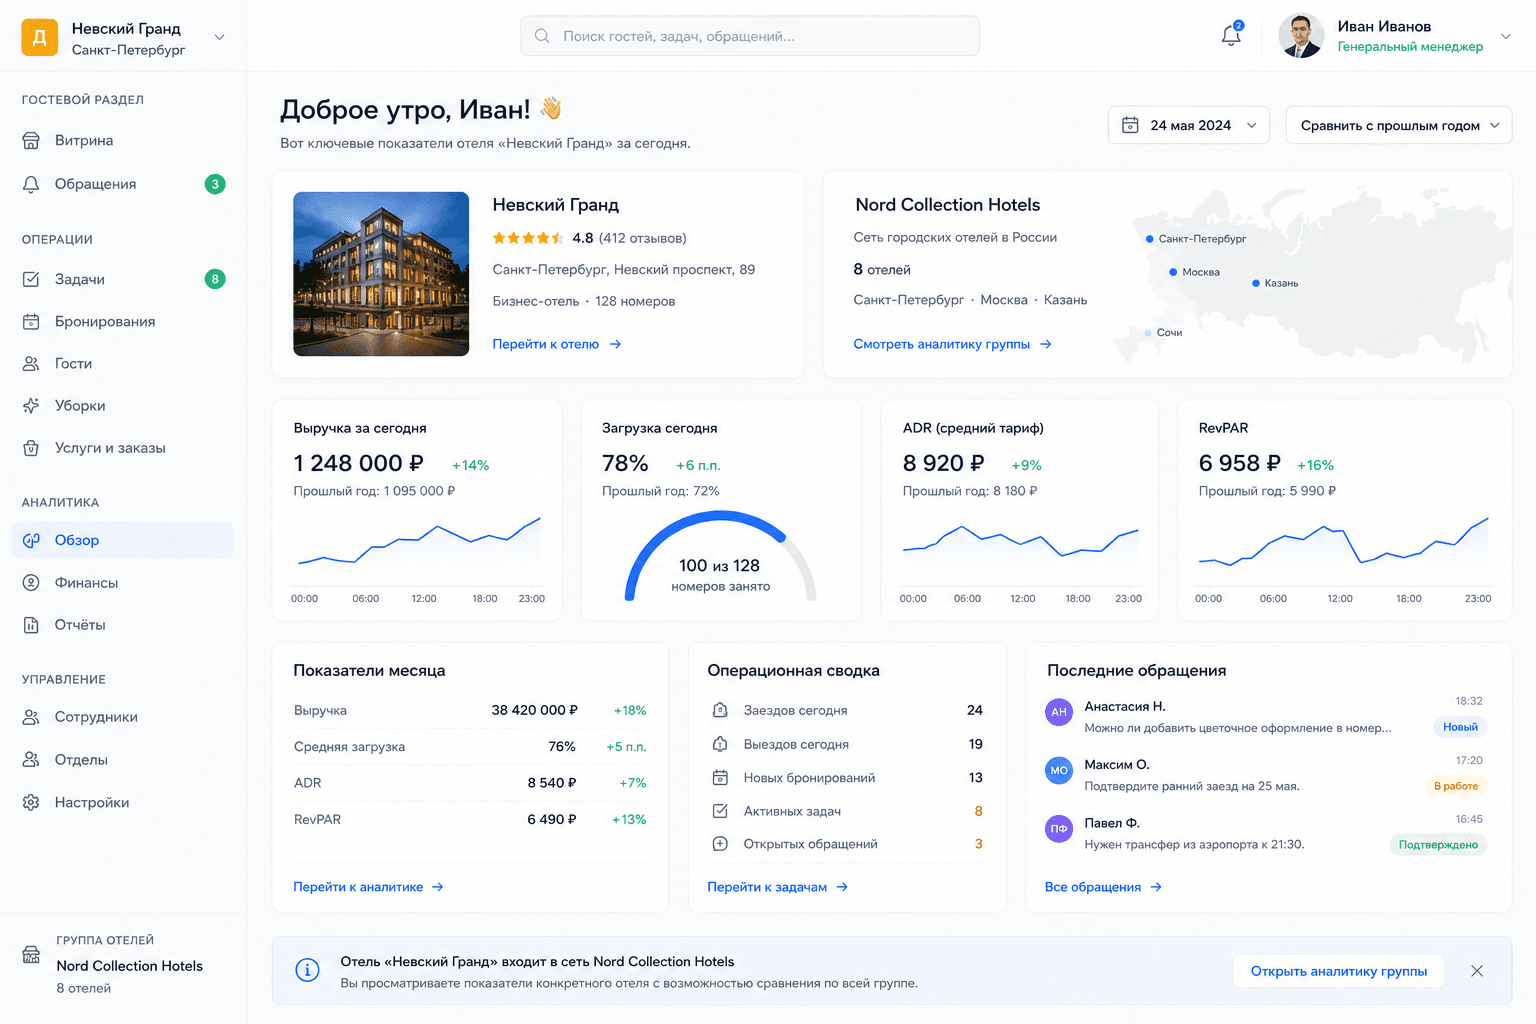Click the Сотрудники people icon
Screen dimensions: 1536x1024
point(31,717)
